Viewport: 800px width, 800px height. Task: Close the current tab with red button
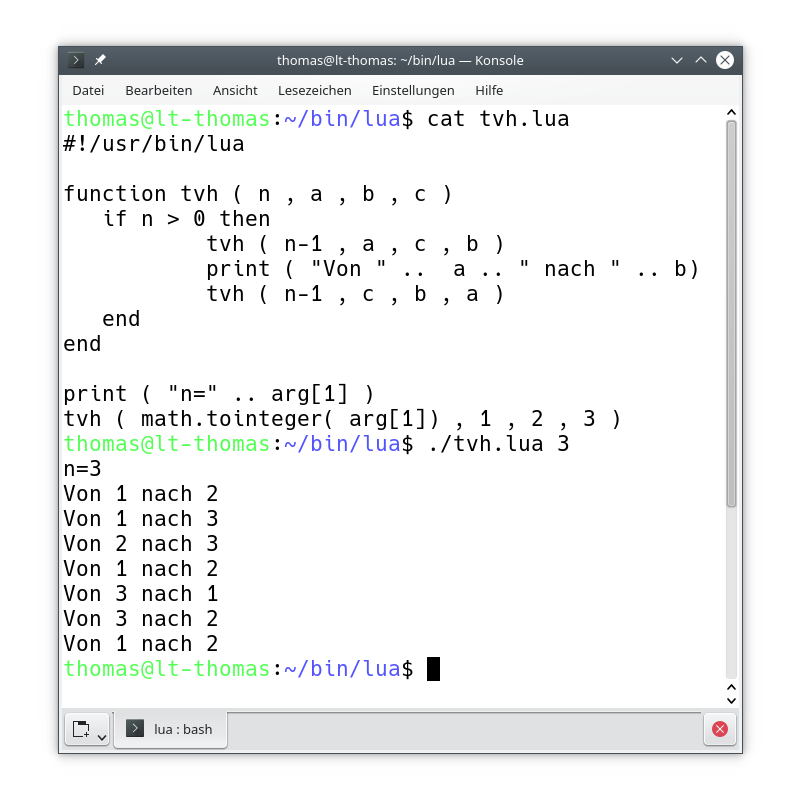click(718, 729)
